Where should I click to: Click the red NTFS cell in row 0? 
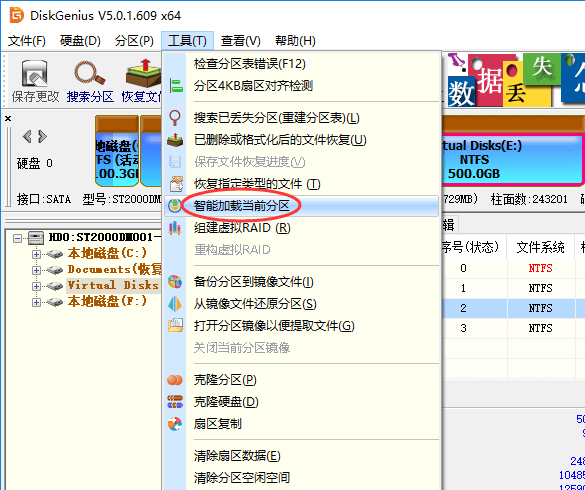click(540, 268)
